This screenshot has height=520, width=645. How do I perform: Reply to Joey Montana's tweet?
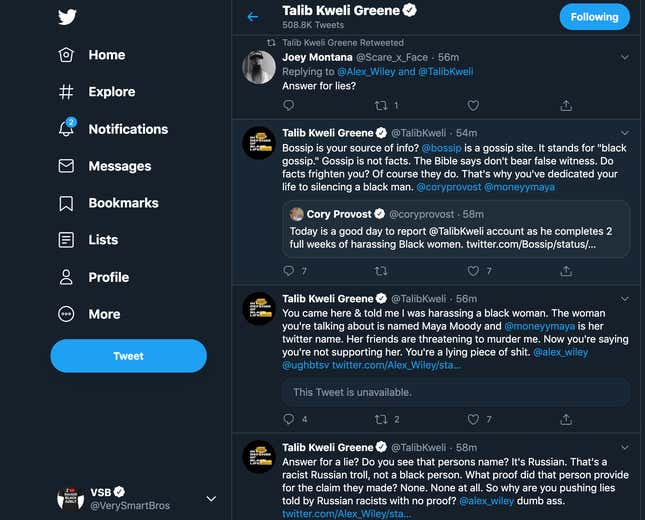pyautogui.click(x=288, y=105)
